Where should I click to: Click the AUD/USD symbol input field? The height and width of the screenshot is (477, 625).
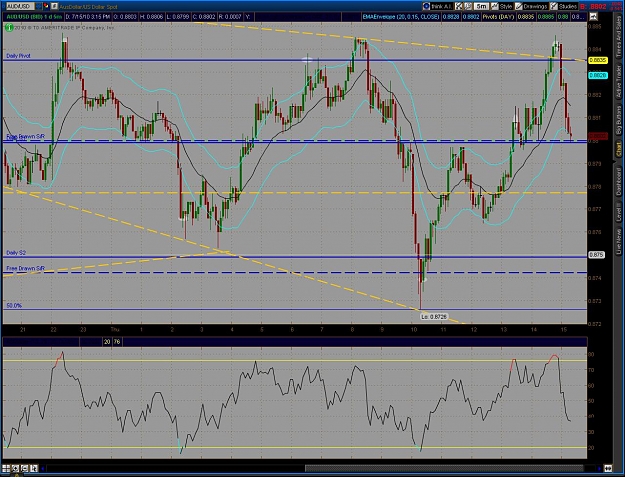point(20,6)
